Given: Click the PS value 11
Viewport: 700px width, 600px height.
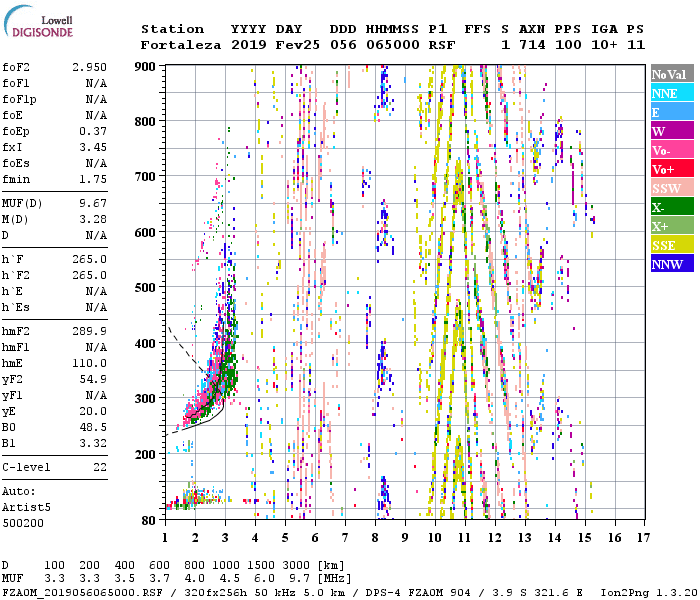Looking at the screenshot, I should pyautogui.click(x=636, y=45).
